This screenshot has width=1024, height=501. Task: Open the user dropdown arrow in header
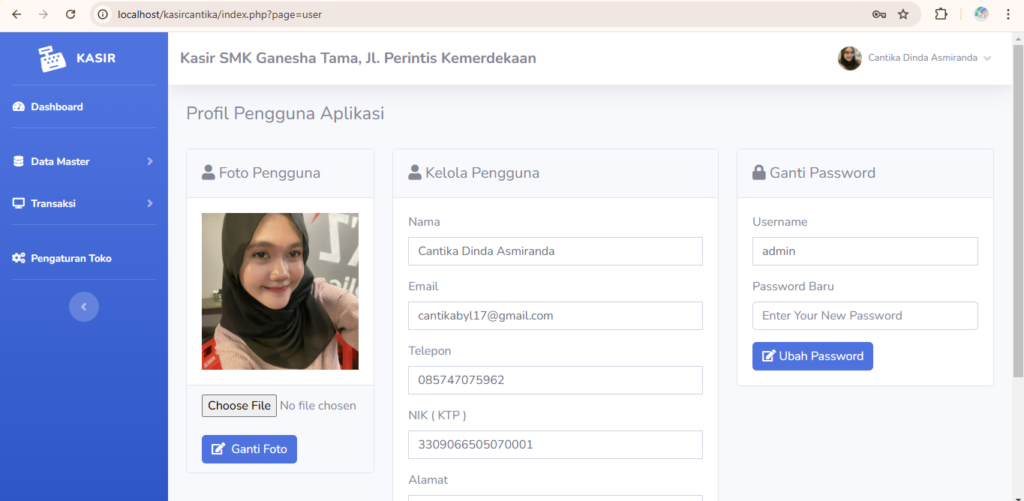coord(987,58)
